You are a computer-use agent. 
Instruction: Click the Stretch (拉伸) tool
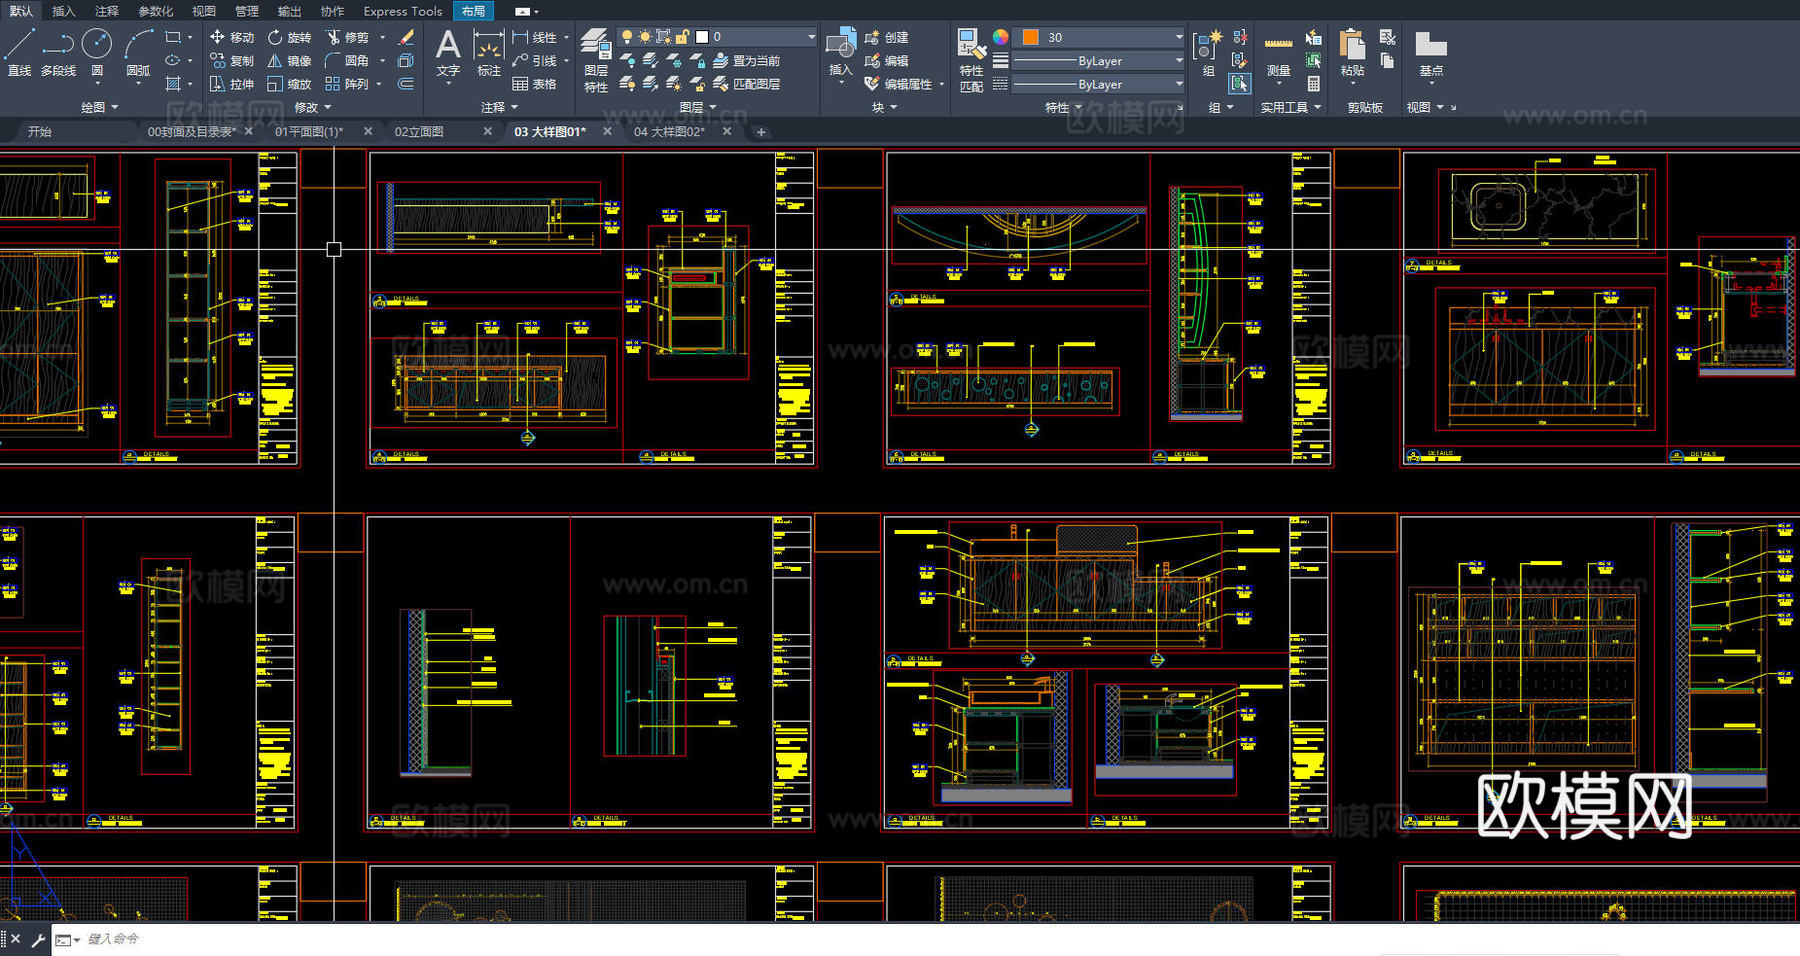click(x=232, y=85)
